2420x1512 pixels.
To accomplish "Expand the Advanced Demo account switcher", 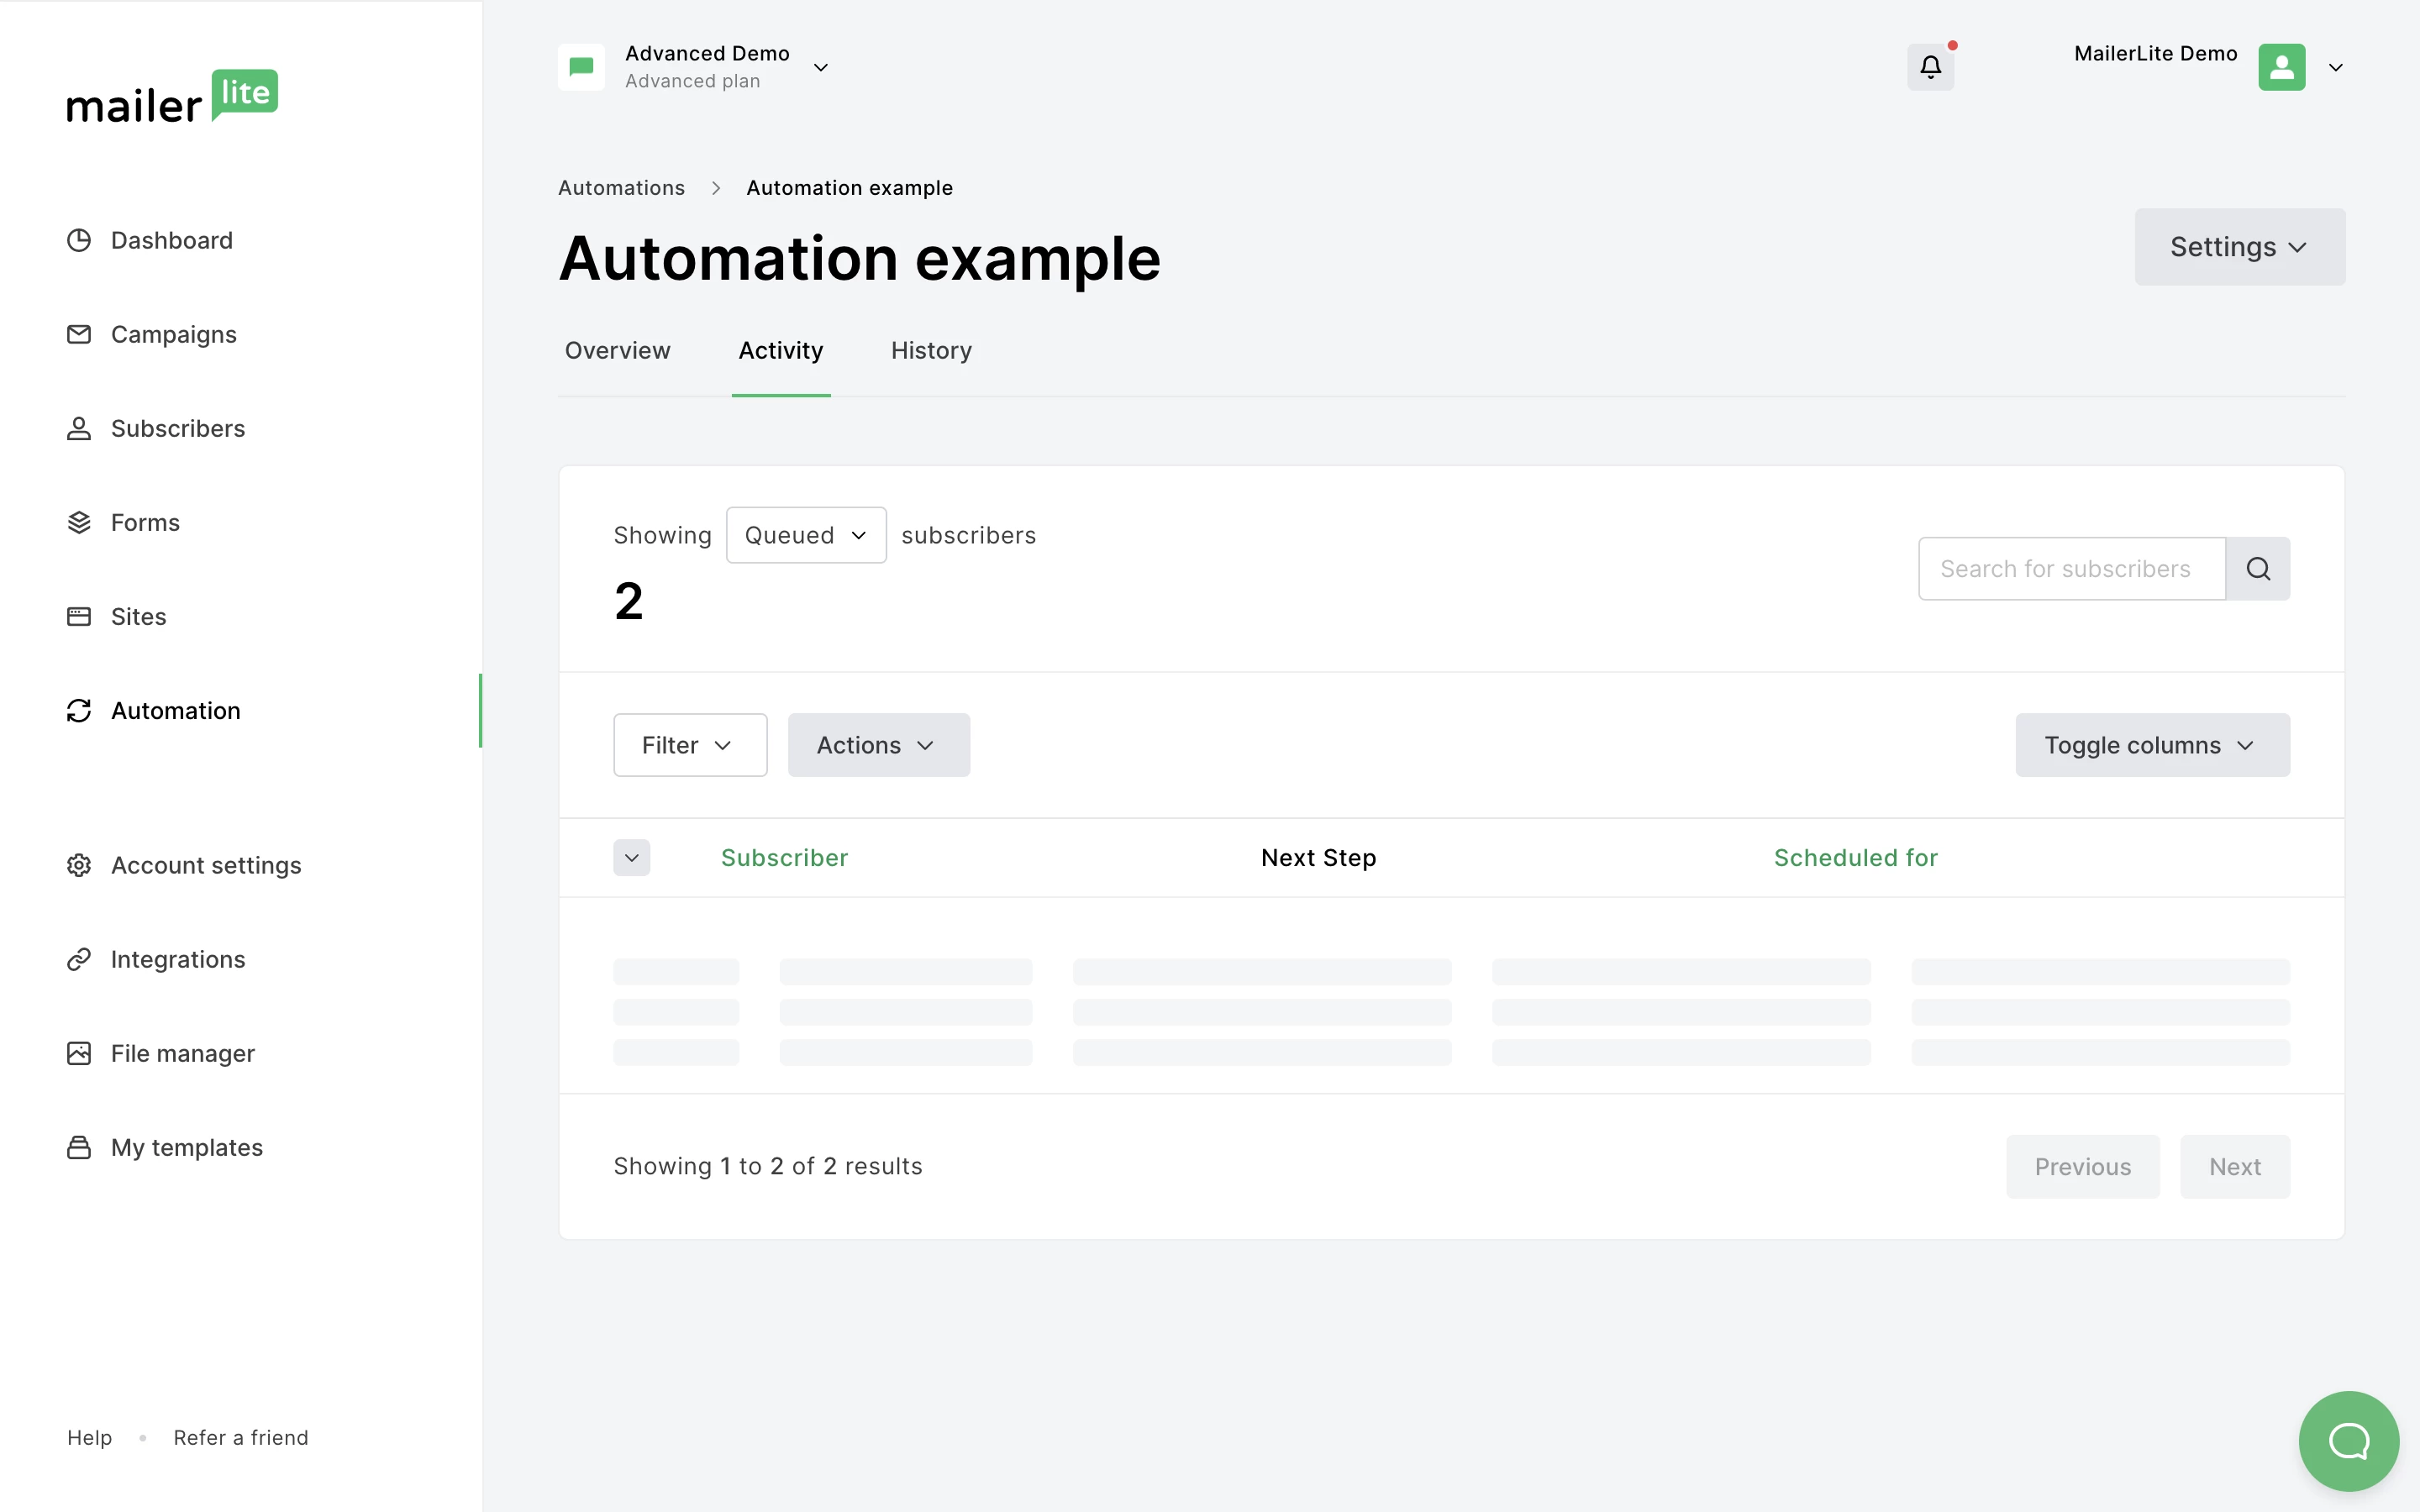I will click(x=820, y=67).
